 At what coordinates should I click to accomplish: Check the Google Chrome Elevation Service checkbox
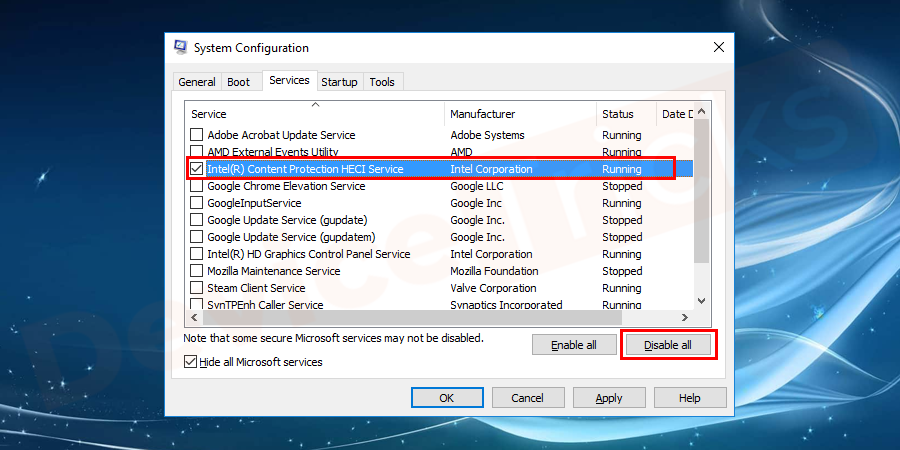click(197, 186)
